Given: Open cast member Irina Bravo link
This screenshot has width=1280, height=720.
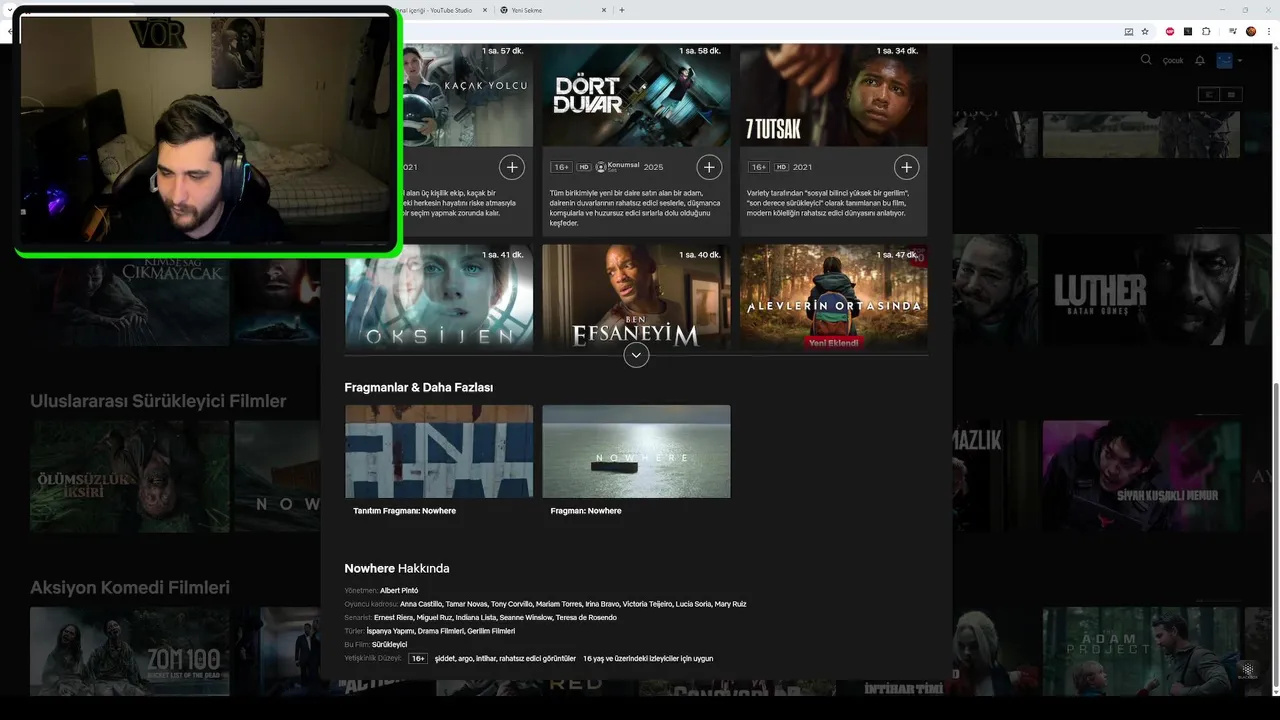Looking at the screenshot, I should (x=603, y=604).
